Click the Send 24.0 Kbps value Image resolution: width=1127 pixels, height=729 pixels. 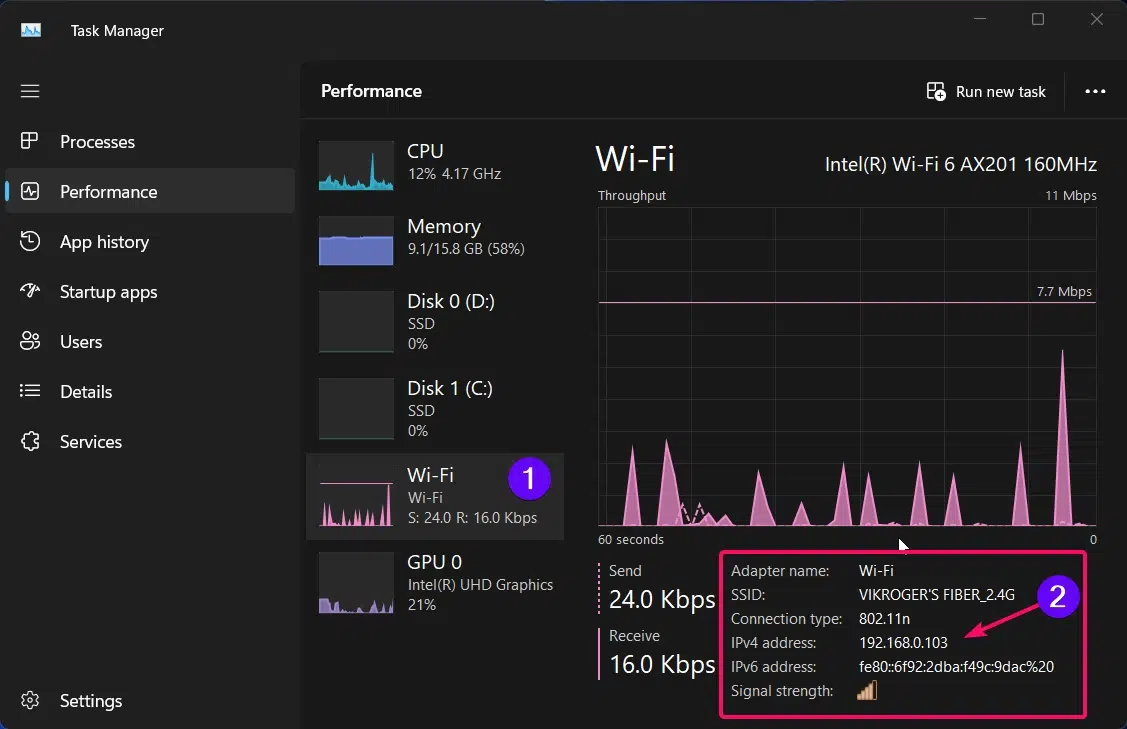[x=662, y=599]
